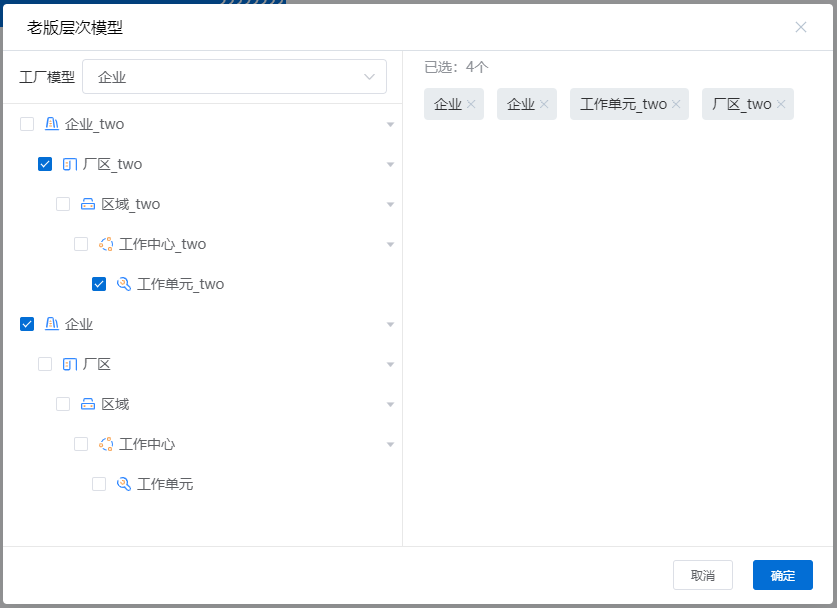Check the 区域_two checkbox
Screen dimensions: 837x608
coord(63,204)
